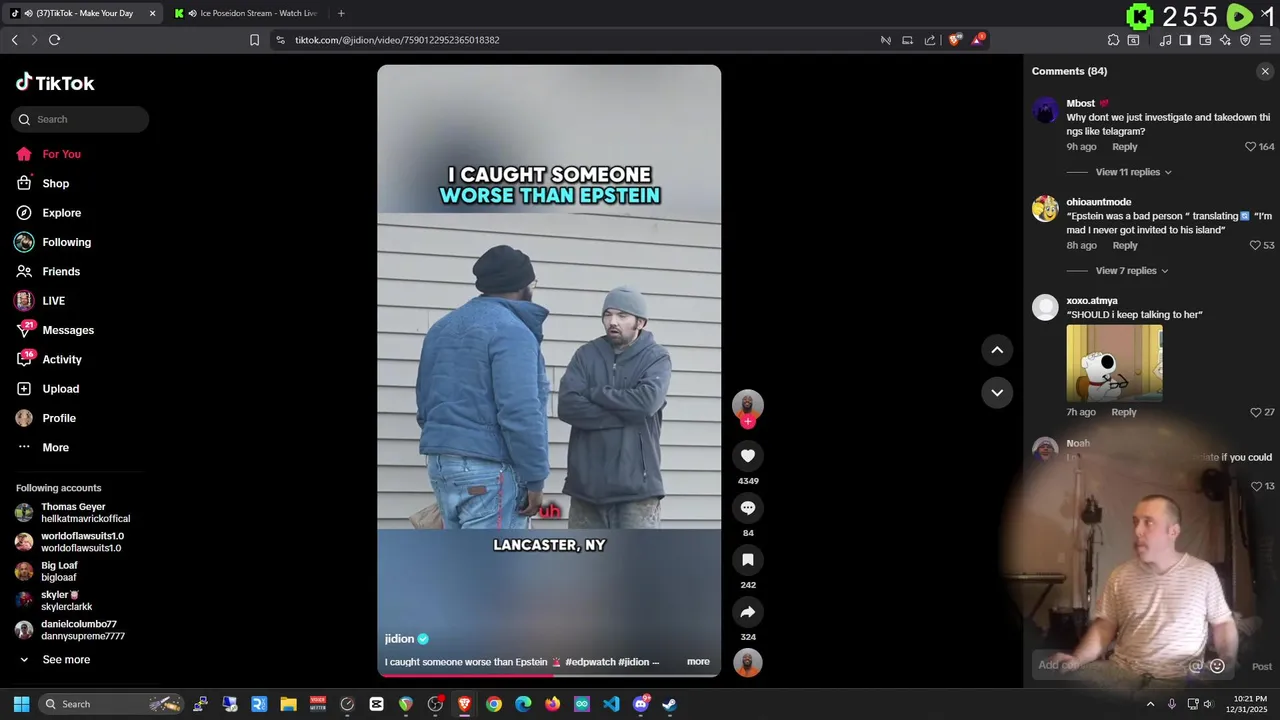
Task: Expand See more following accounts
Action: point(66,660)
